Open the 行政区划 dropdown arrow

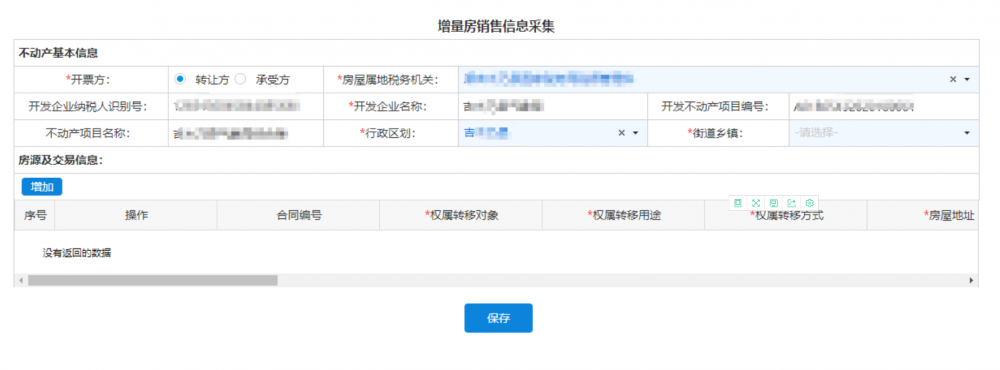pos(635,133)
